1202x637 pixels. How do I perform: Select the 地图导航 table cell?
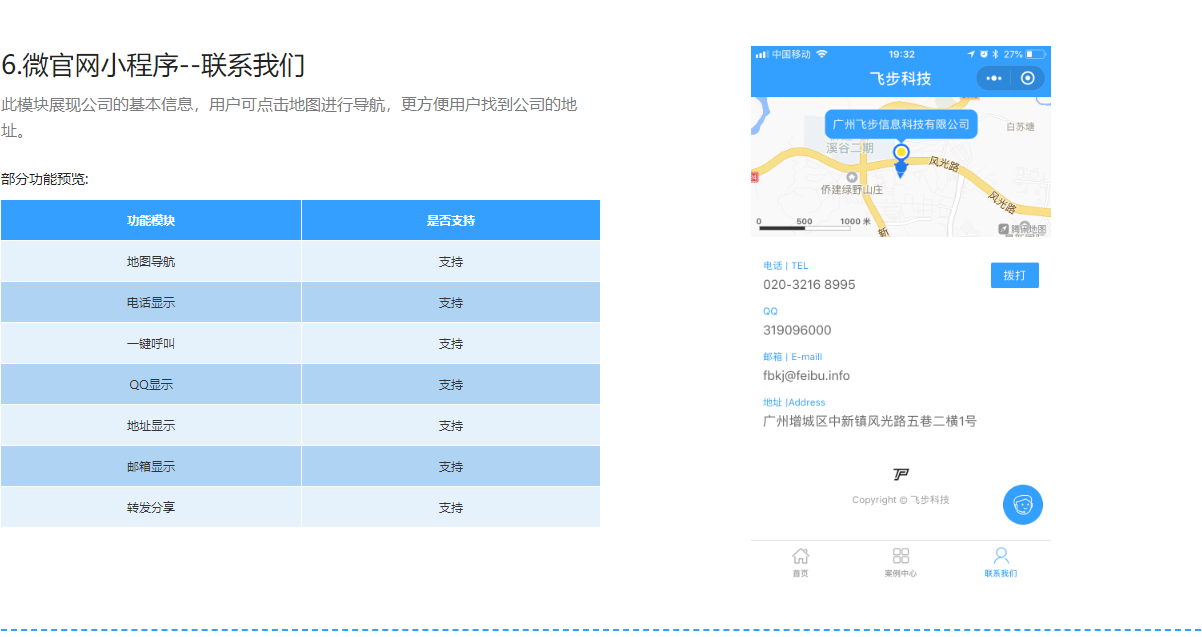[151, 262]
